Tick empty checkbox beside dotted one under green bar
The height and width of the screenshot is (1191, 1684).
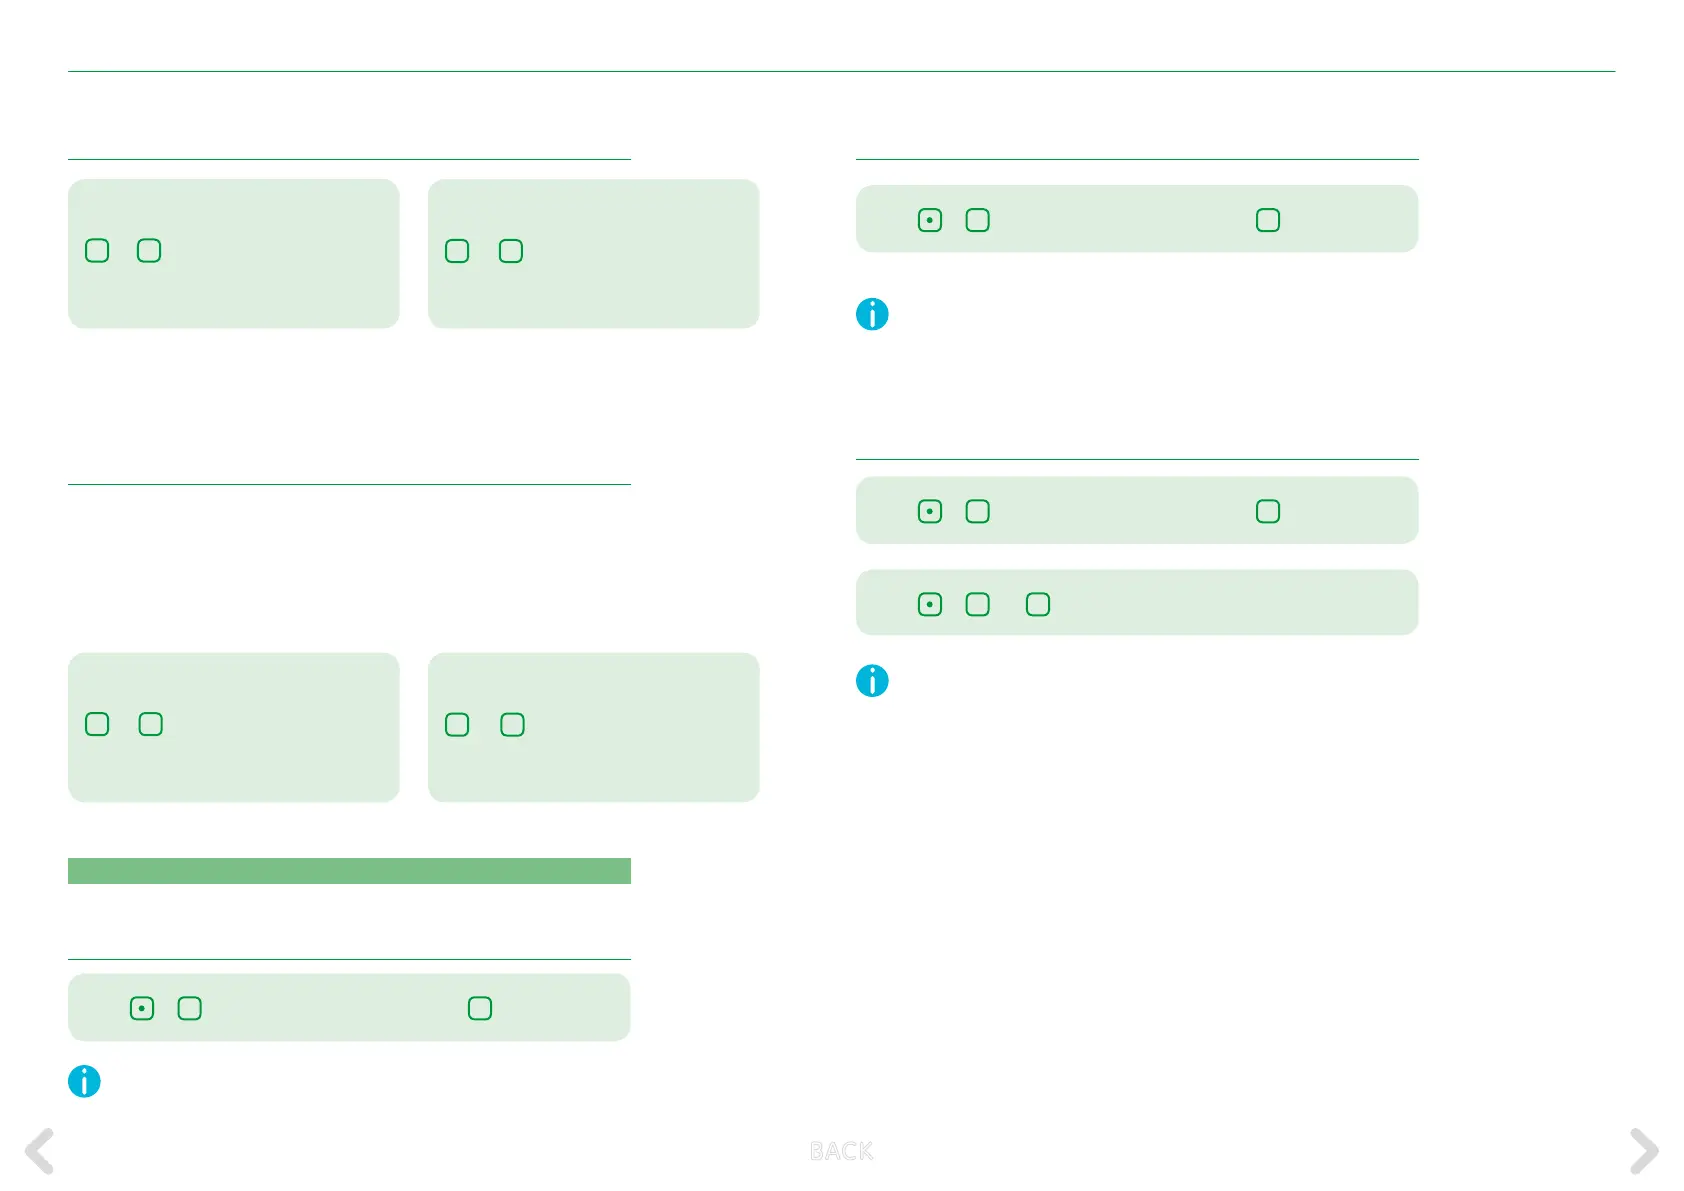[x=189, y=1008]
